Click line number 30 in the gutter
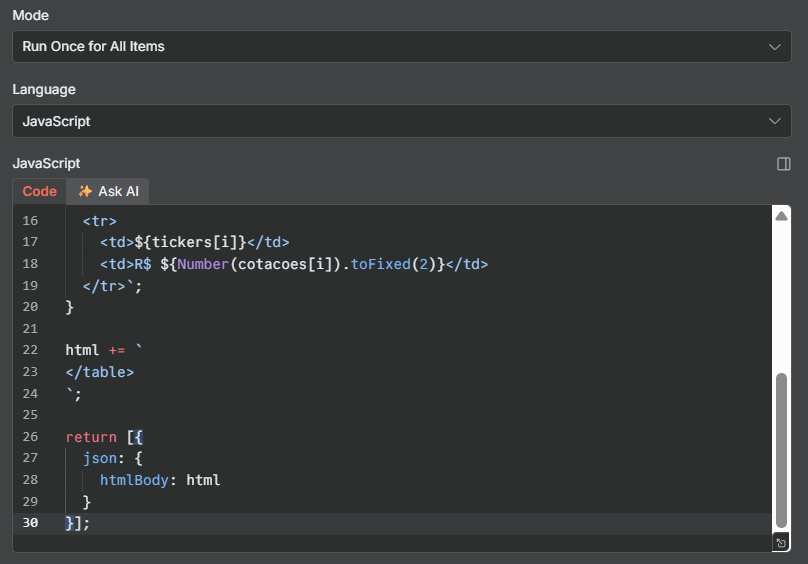This screenshot has height=564, width=808. [x=30, y=522]
